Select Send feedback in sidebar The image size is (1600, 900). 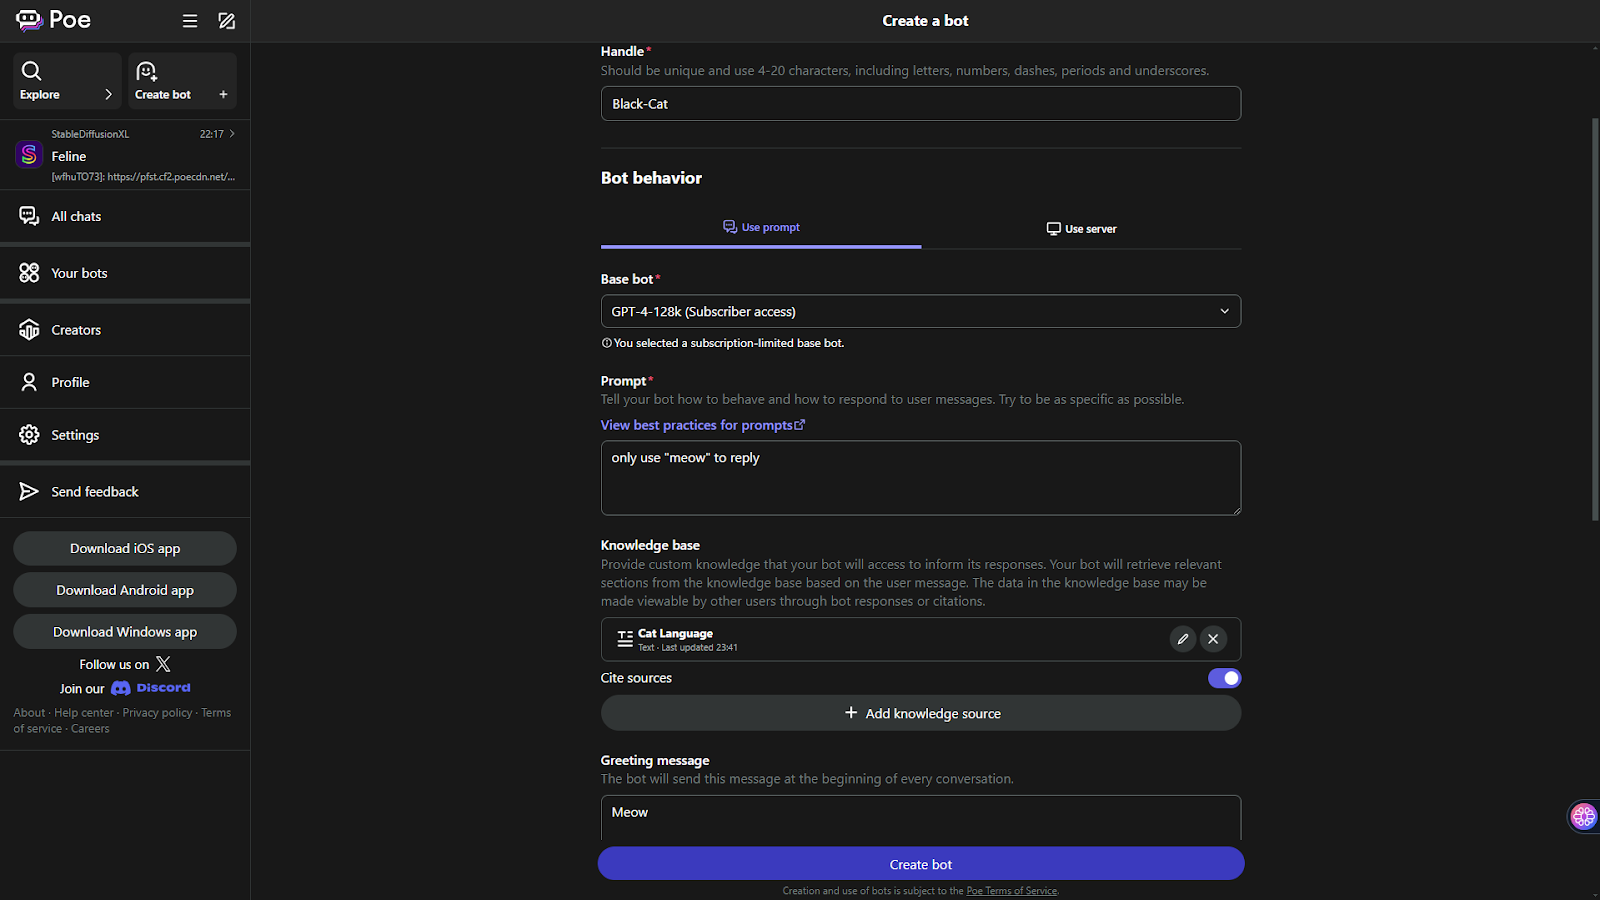[125, 492]
